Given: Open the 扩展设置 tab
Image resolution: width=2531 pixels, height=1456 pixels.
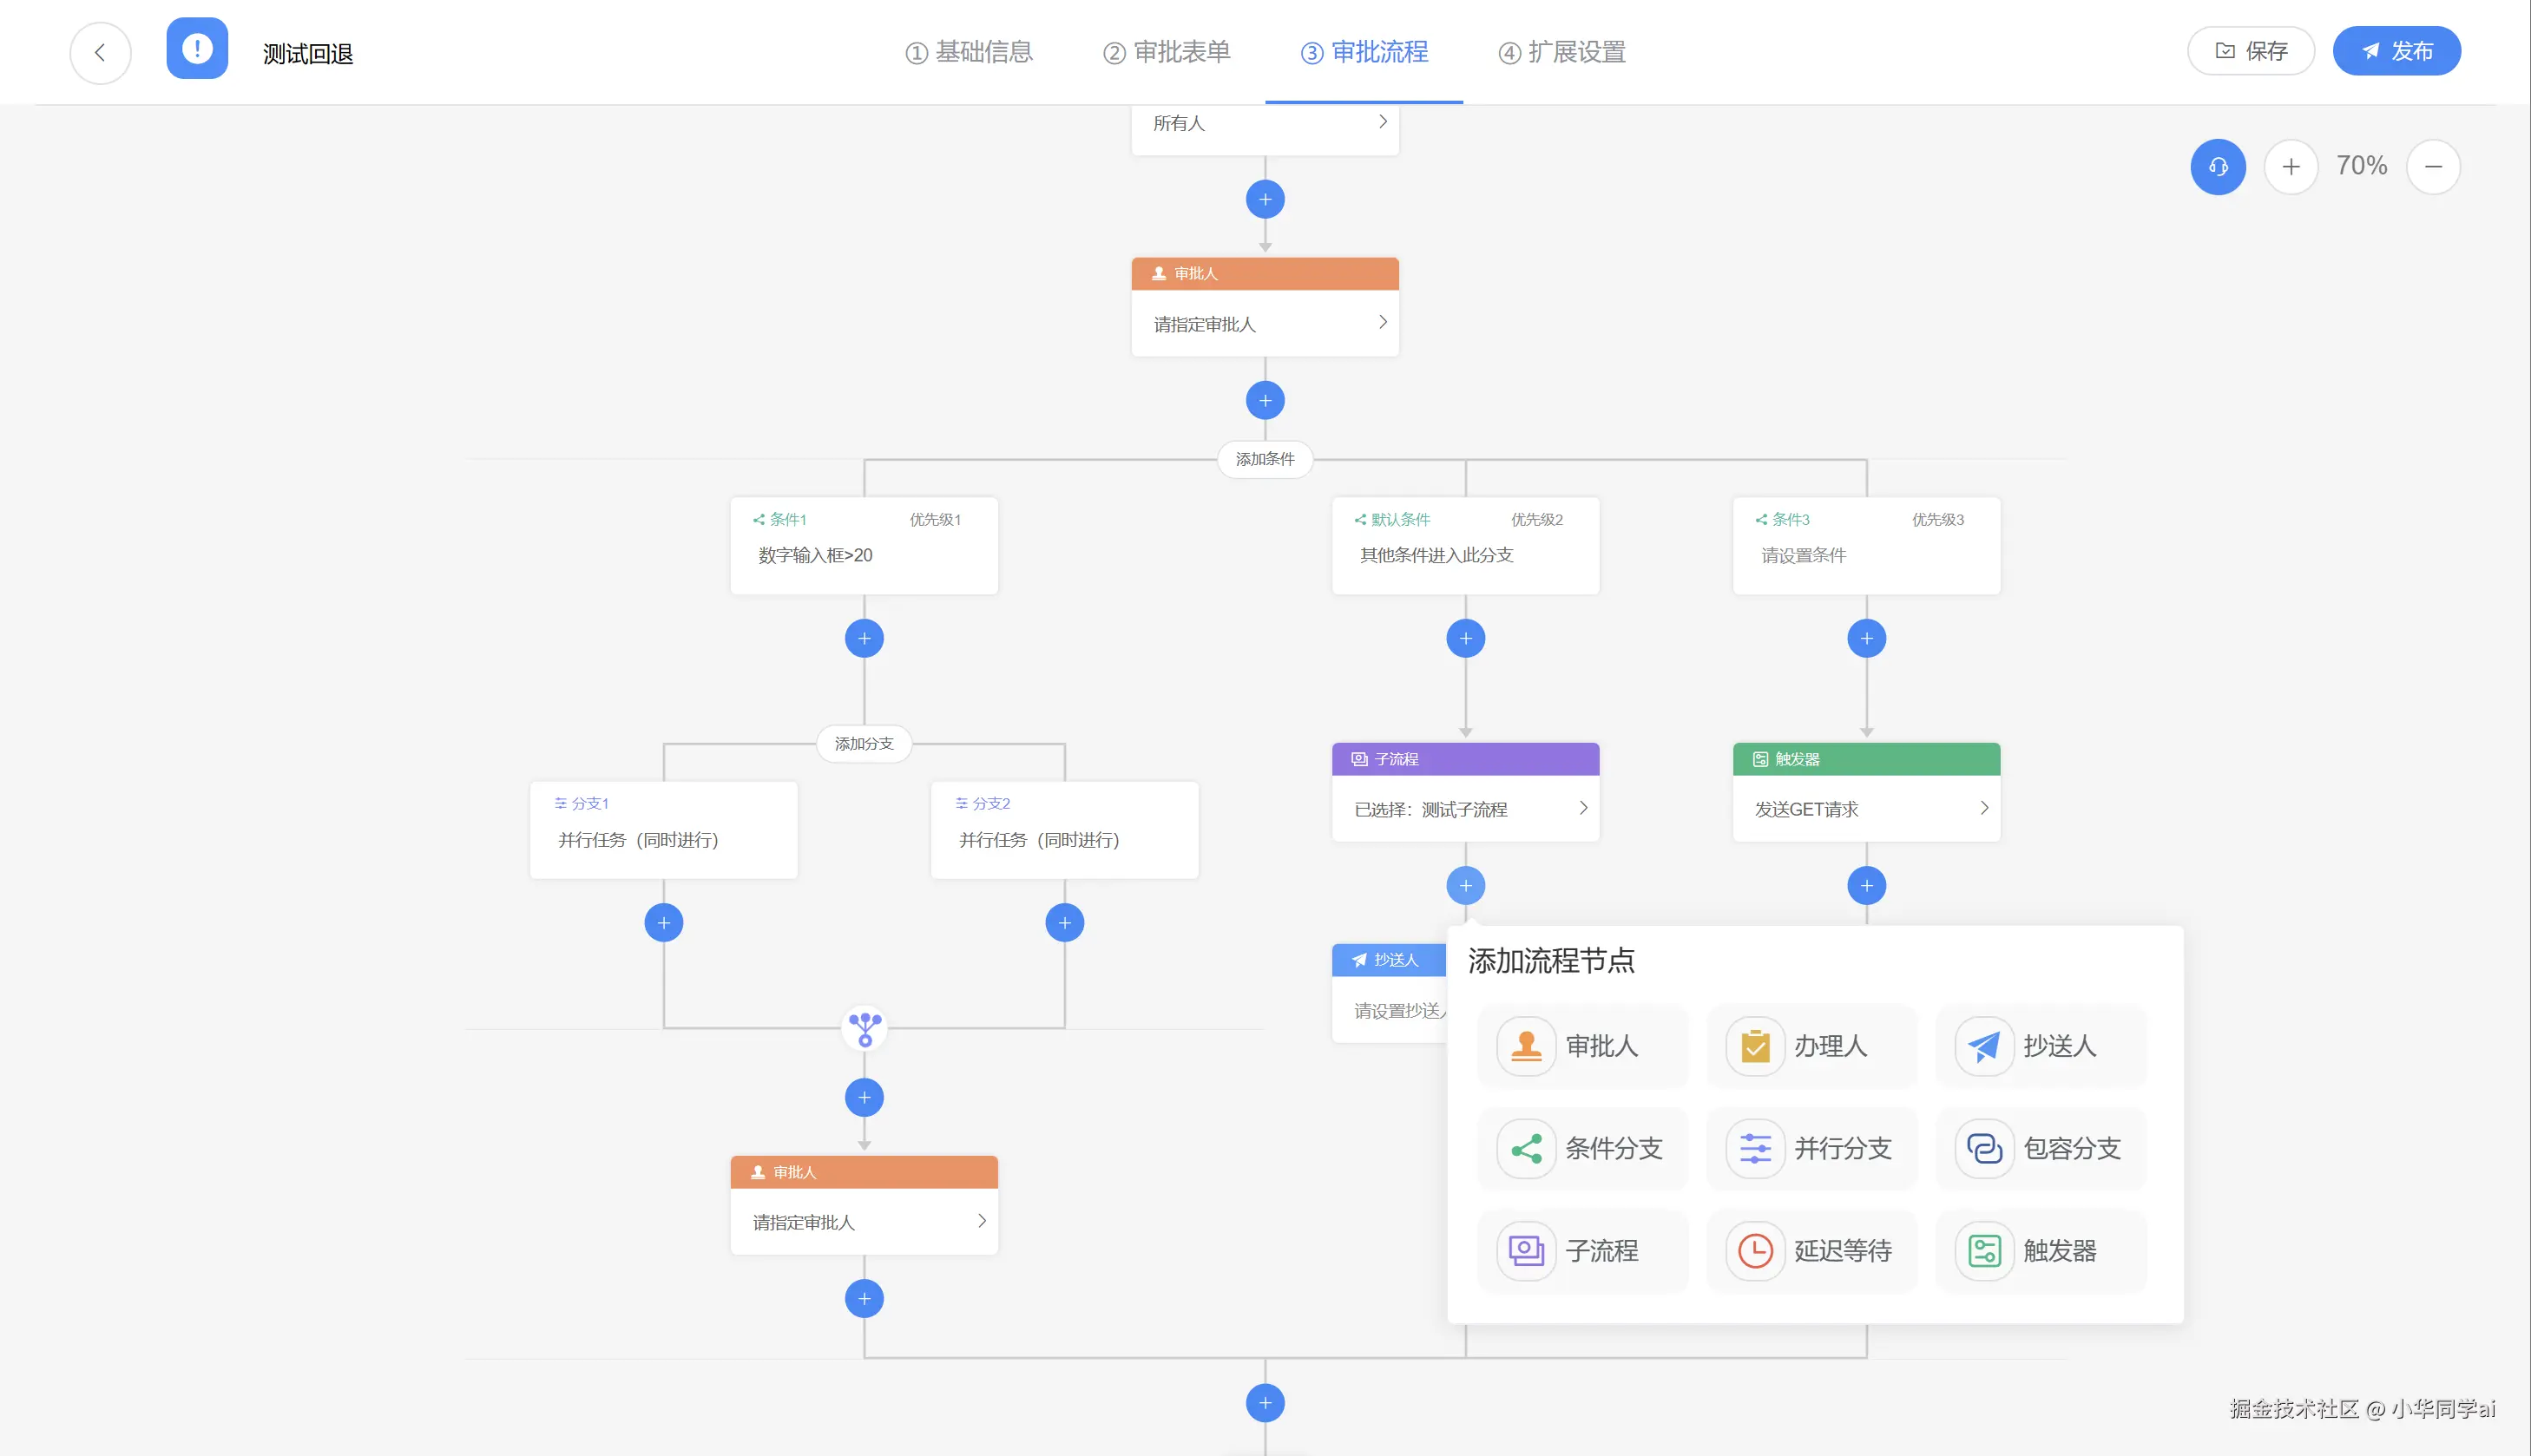Looking at the screenshot, I should (1562, 52).
